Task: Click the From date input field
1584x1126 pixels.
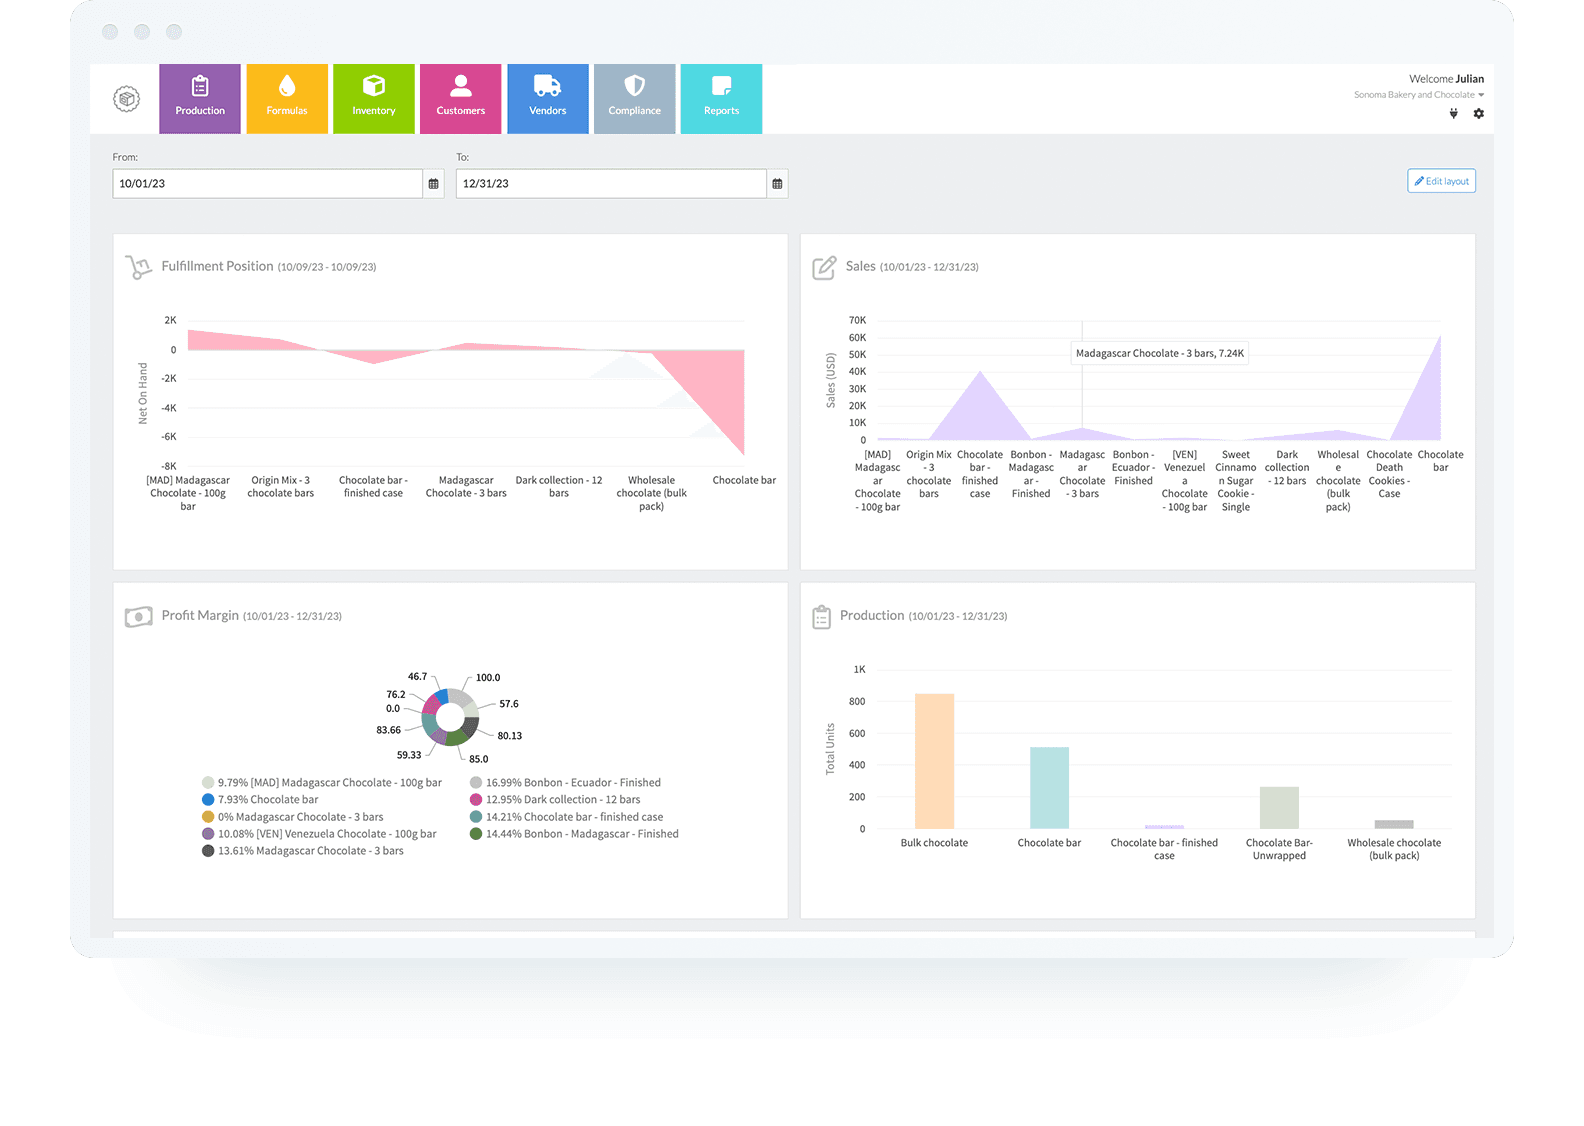Action: pos(267,184)
